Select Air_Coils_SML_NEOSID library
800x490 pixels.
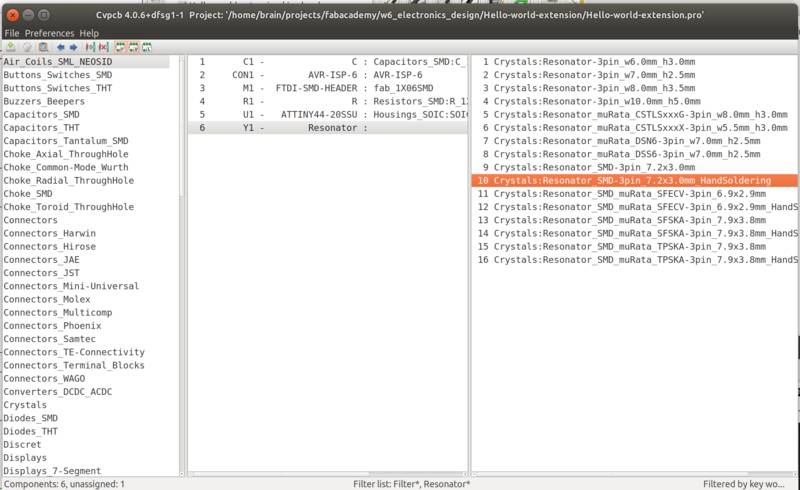coord(86,62)
